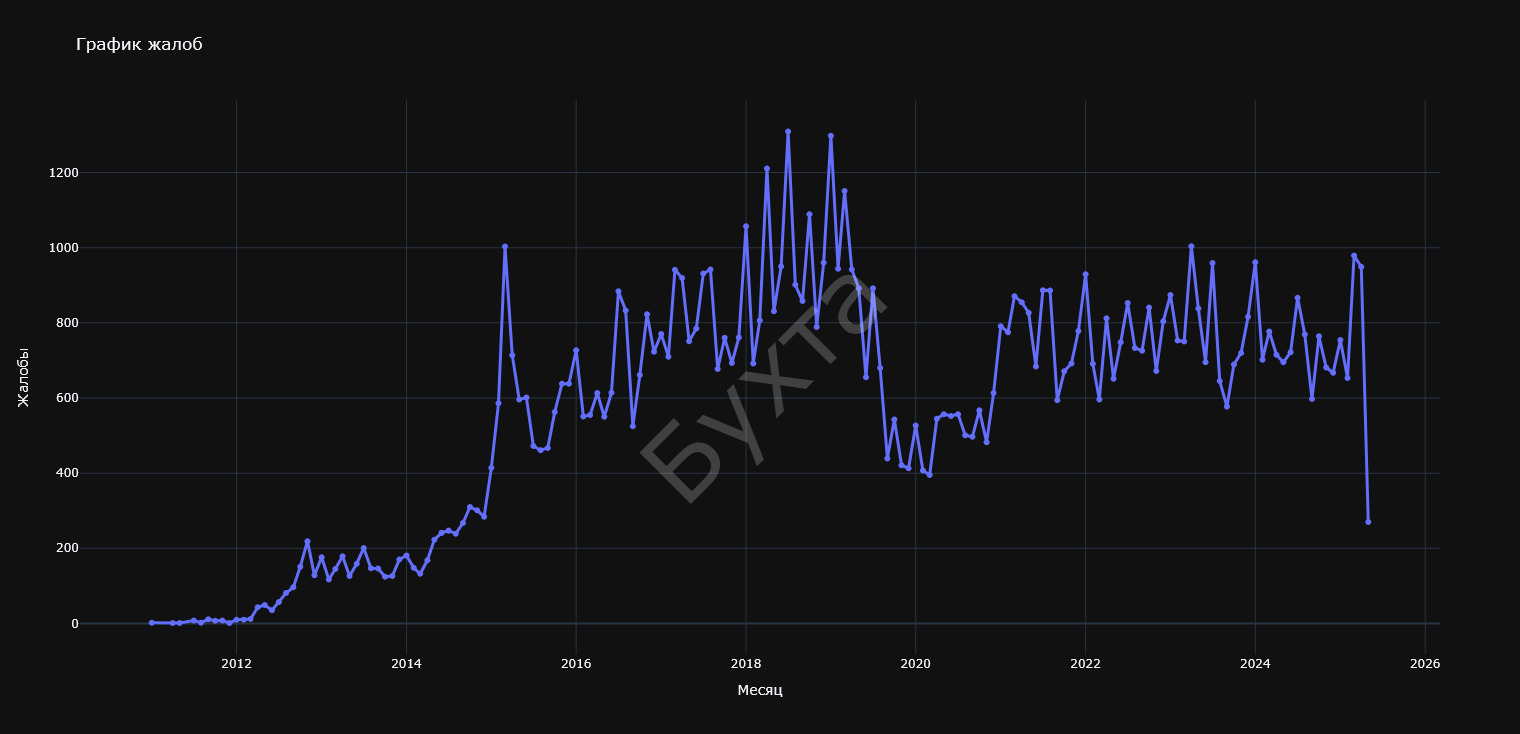The height and width of the screenshot is (734, 1520).
Task: Click the x-axis title "Месяц"
Action: point(759,691)
